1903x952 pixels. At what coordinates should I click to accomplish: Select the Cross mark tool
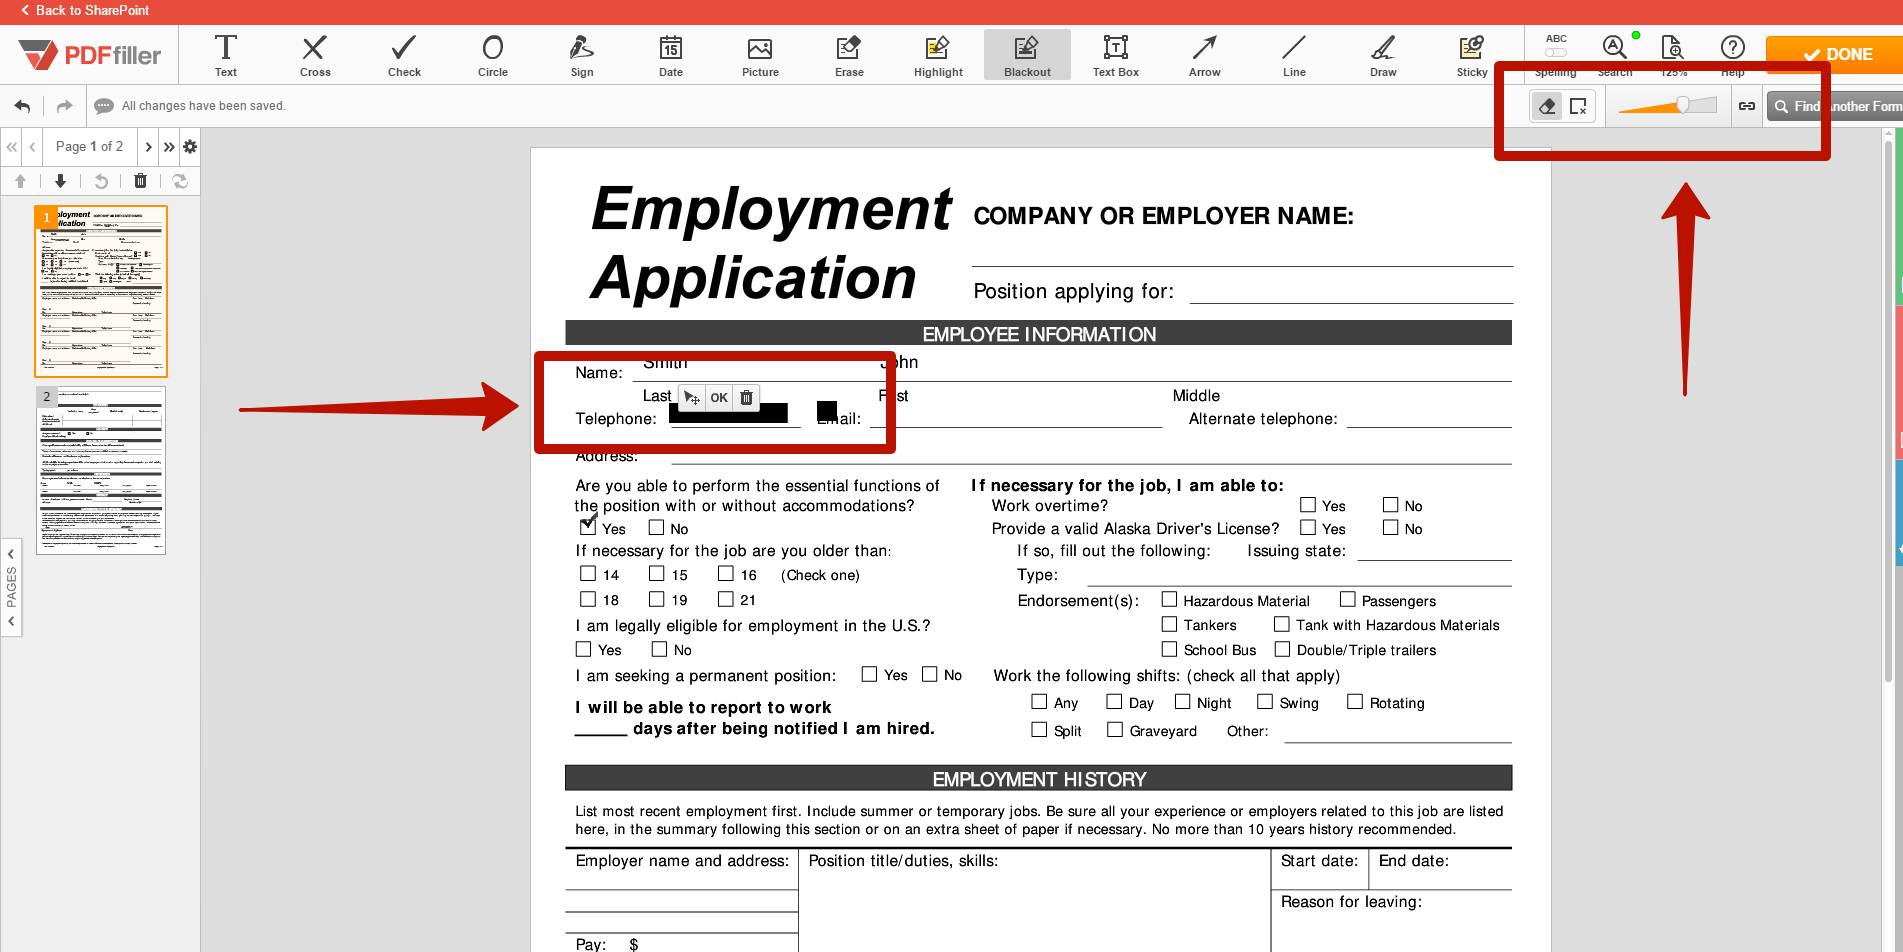click(314, 54)
